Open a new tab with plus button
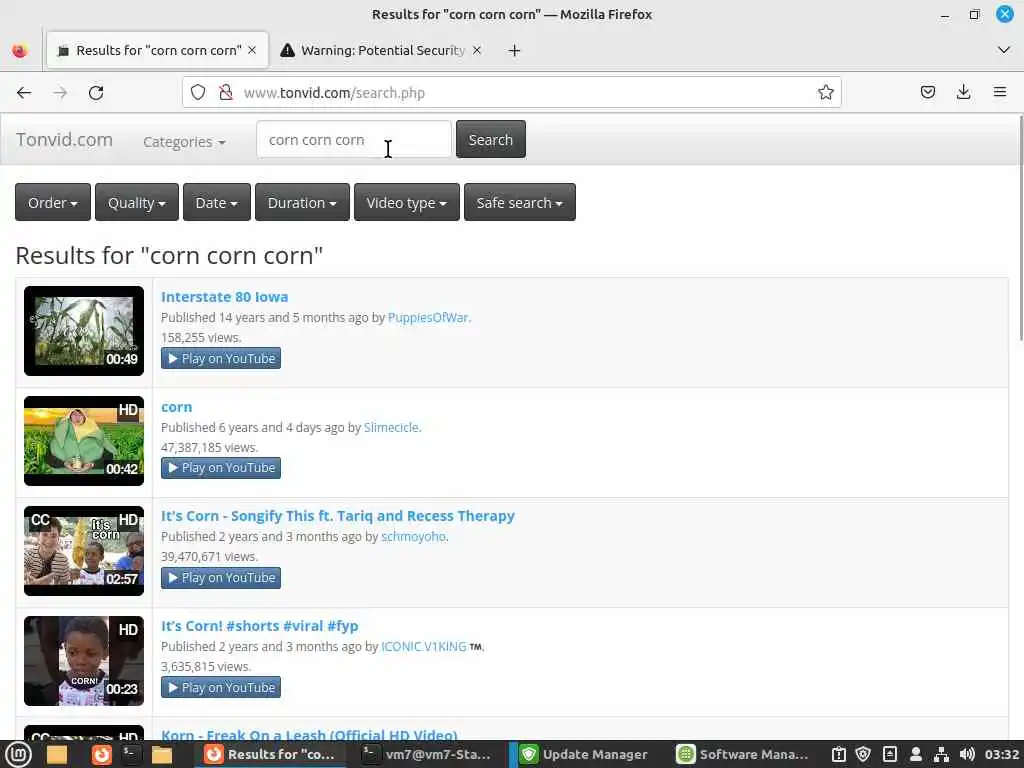This screenshot has height=768, width=1024. (x=515, y=50)
